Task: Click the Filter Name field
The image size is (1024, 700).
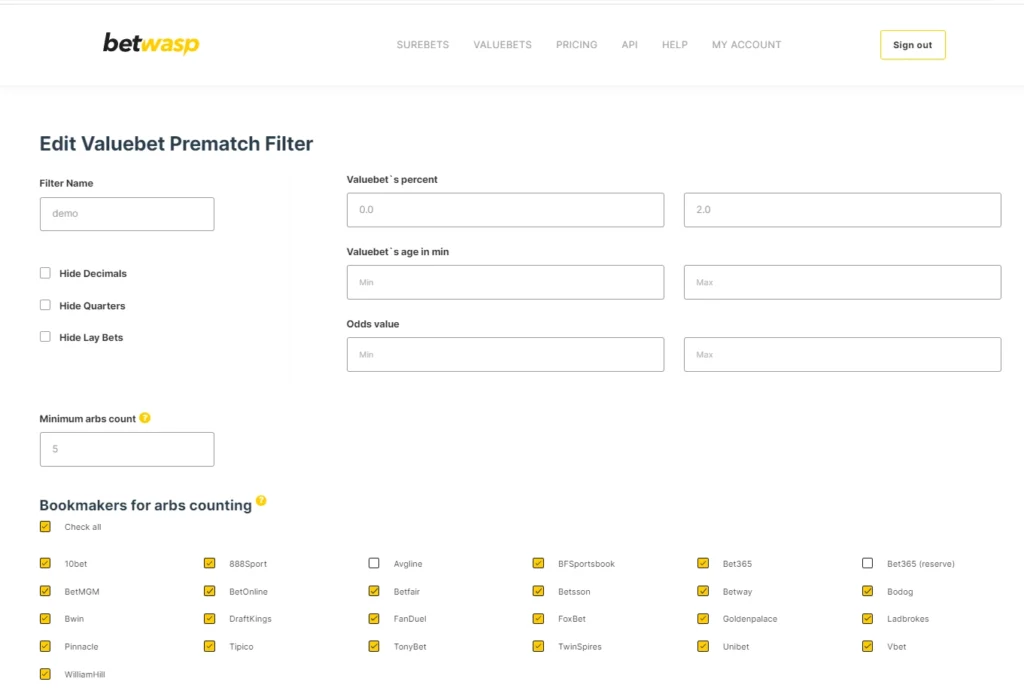Action: point(127,214)
